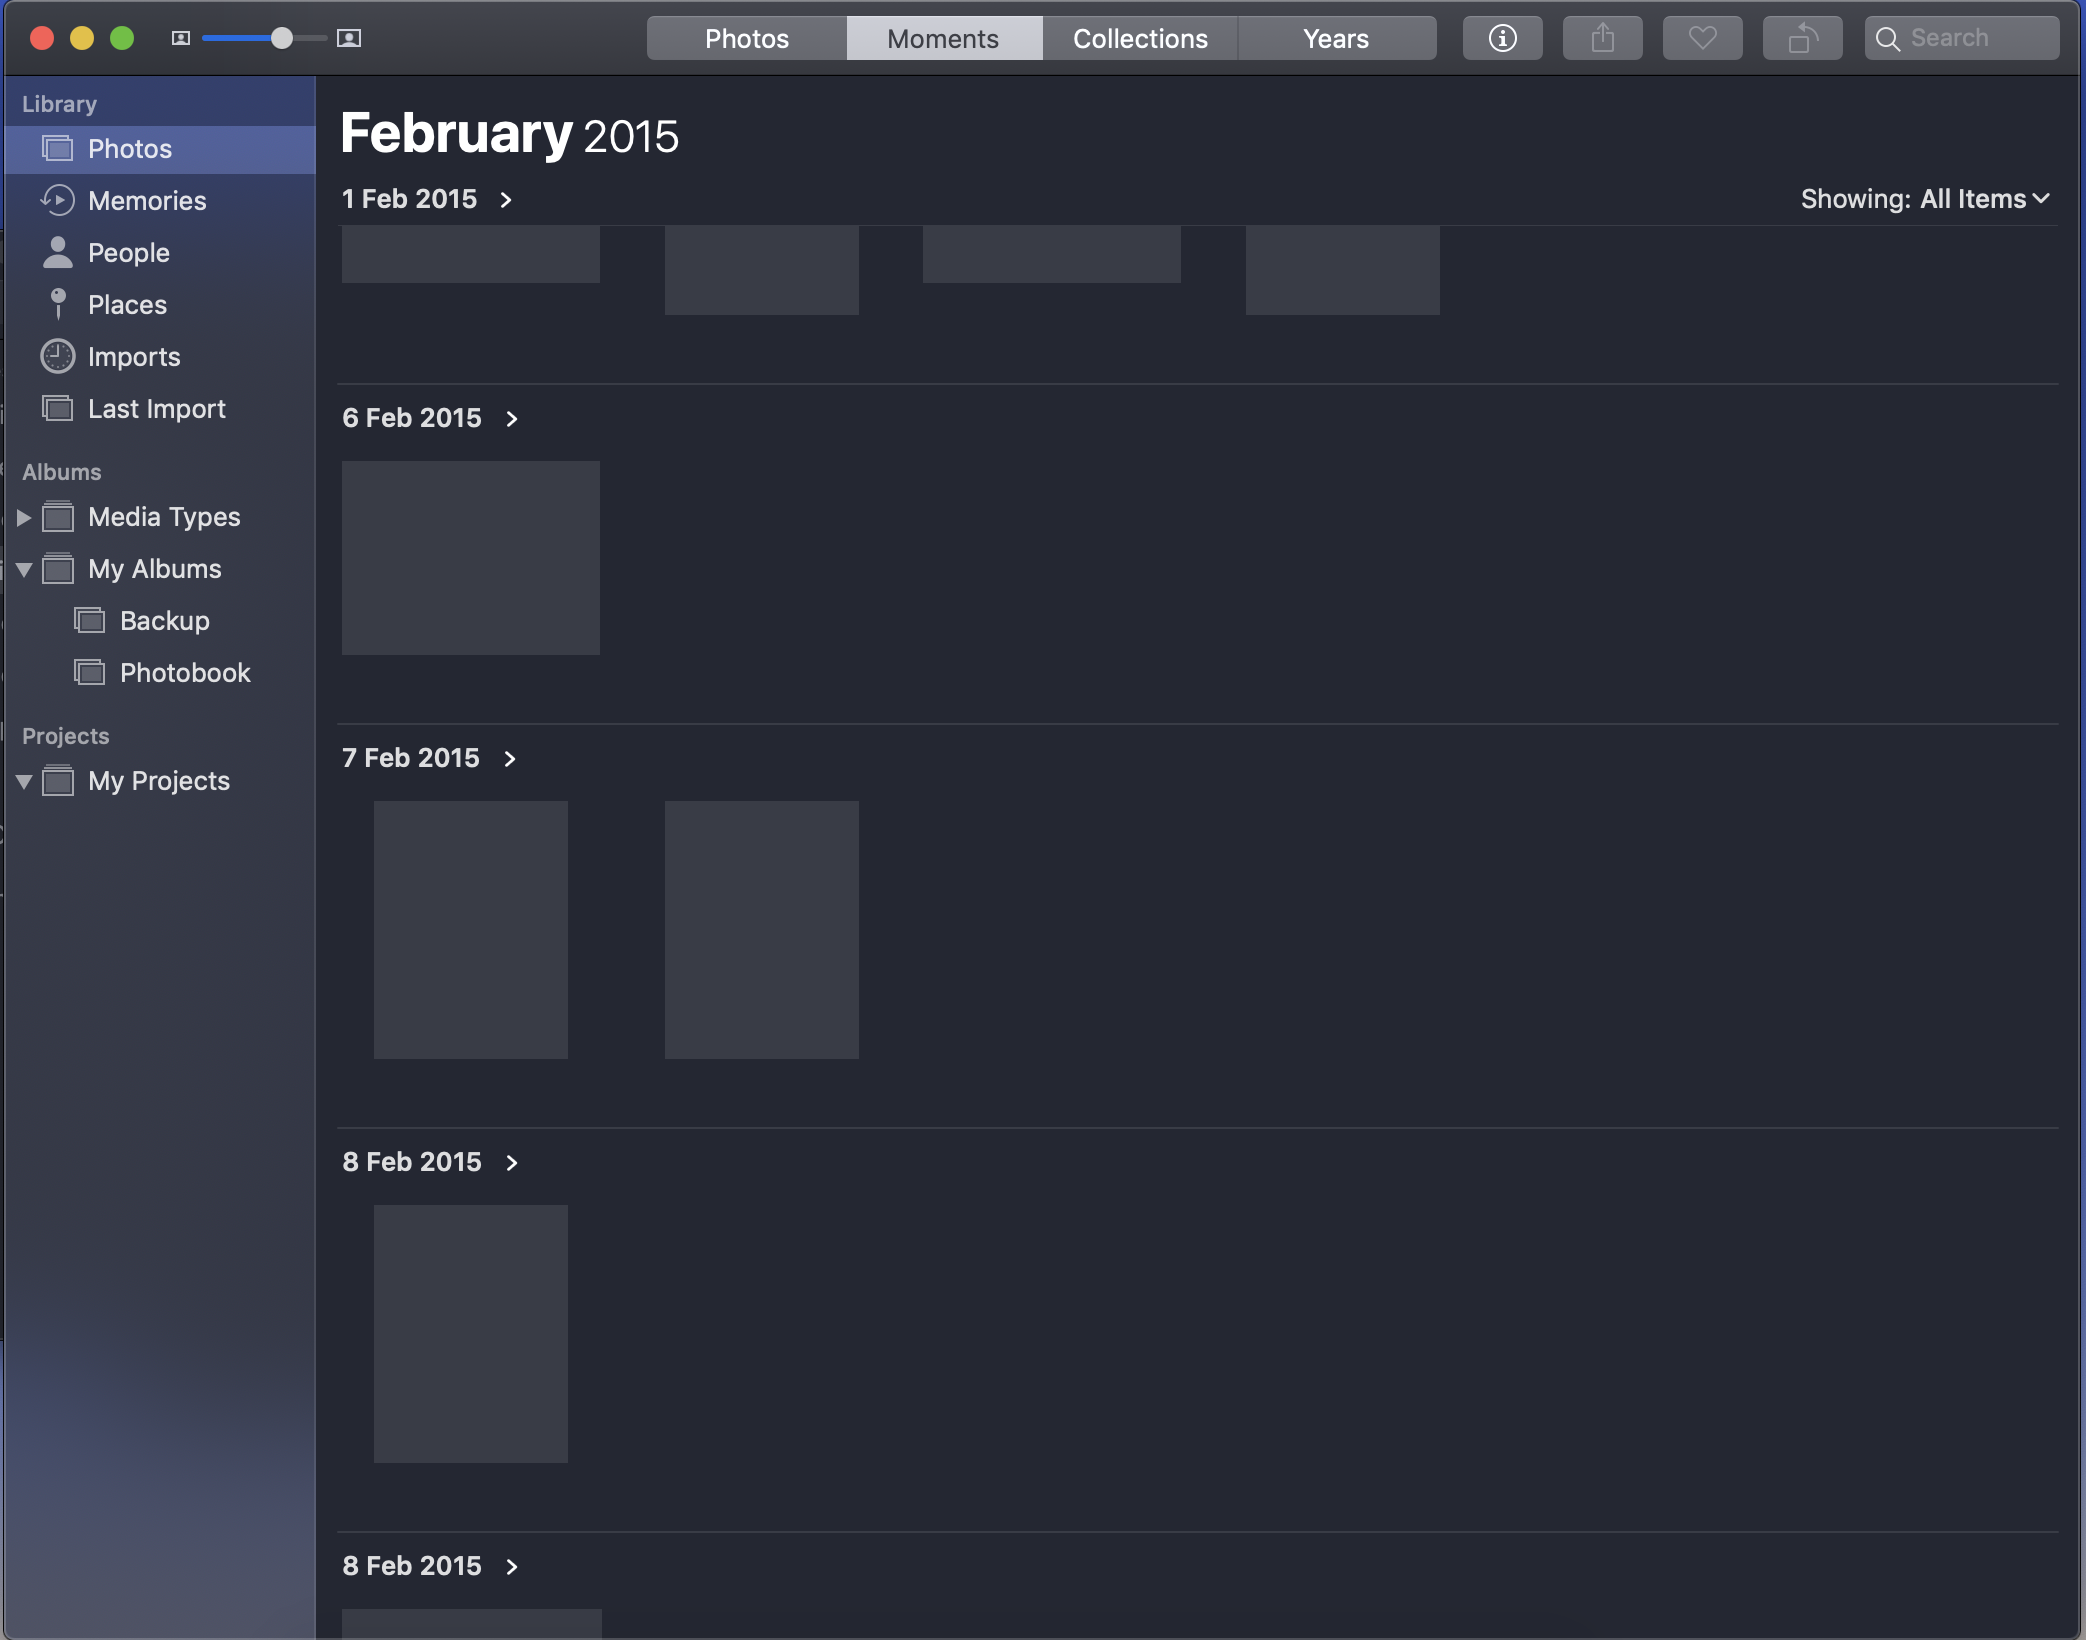
Task: Click the Memories sidebar icon
Action: coord(56,200)
